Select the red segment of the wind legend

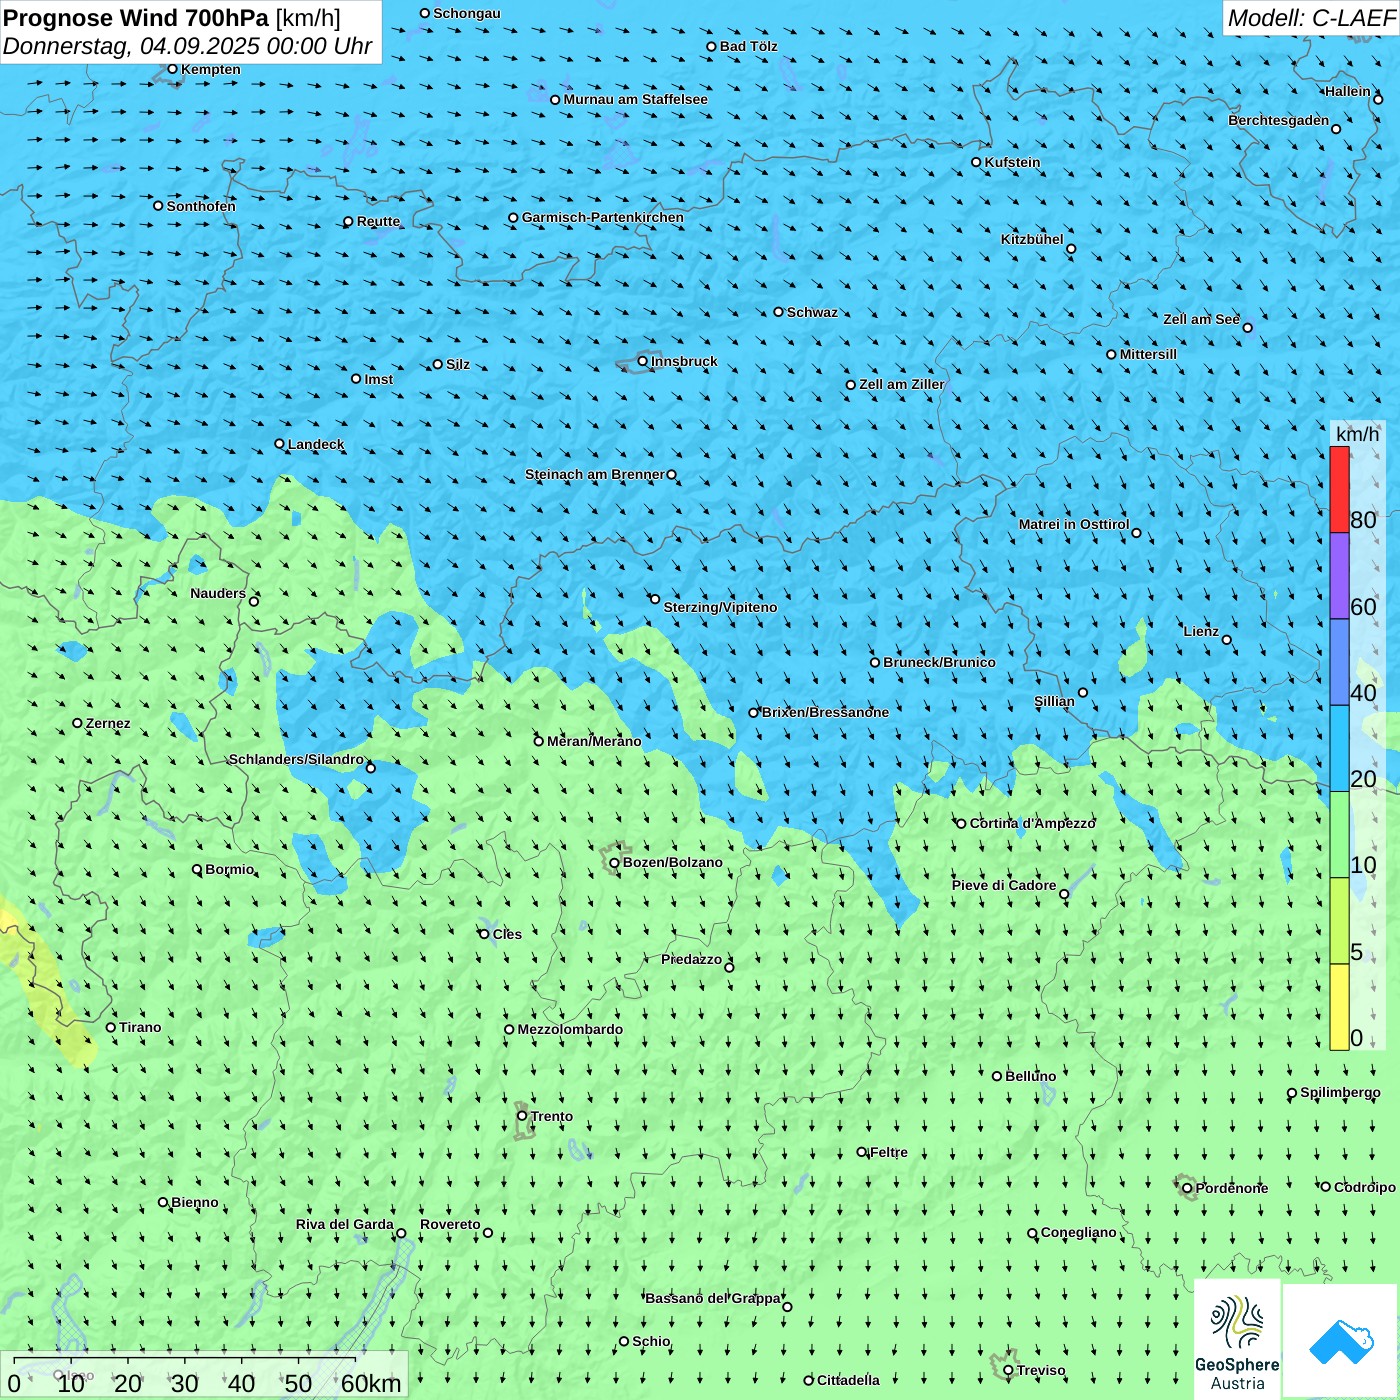coord(1339,489)
